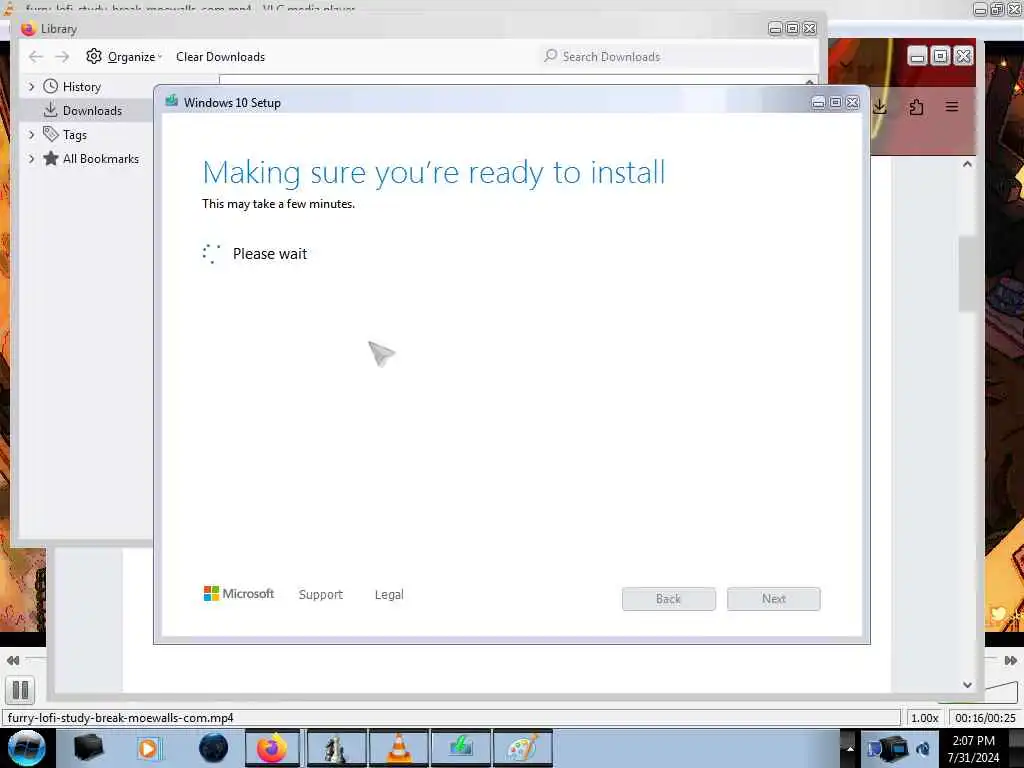Click Library list scroll-up arrow
Viewport: 1024px width, 768px height.
tap(810, 82)
